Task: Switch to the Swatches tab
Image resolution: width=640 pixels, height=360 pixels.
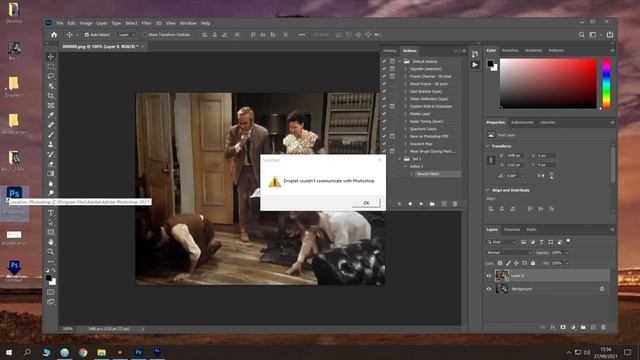Action: (510, 51)
